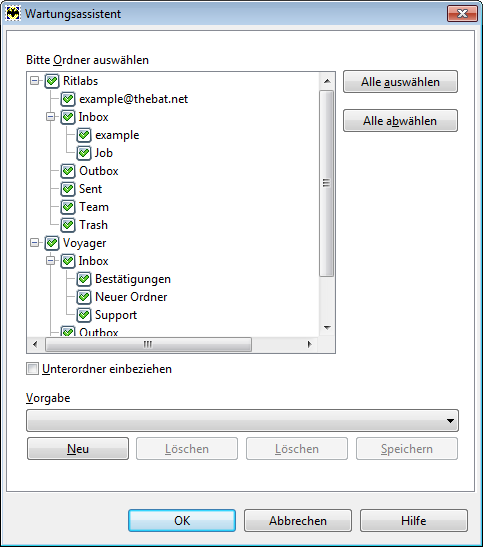Click scroll down arrow in folder list
The width and height of the screenshot is (483, 547).
click(x=327, y=327)
